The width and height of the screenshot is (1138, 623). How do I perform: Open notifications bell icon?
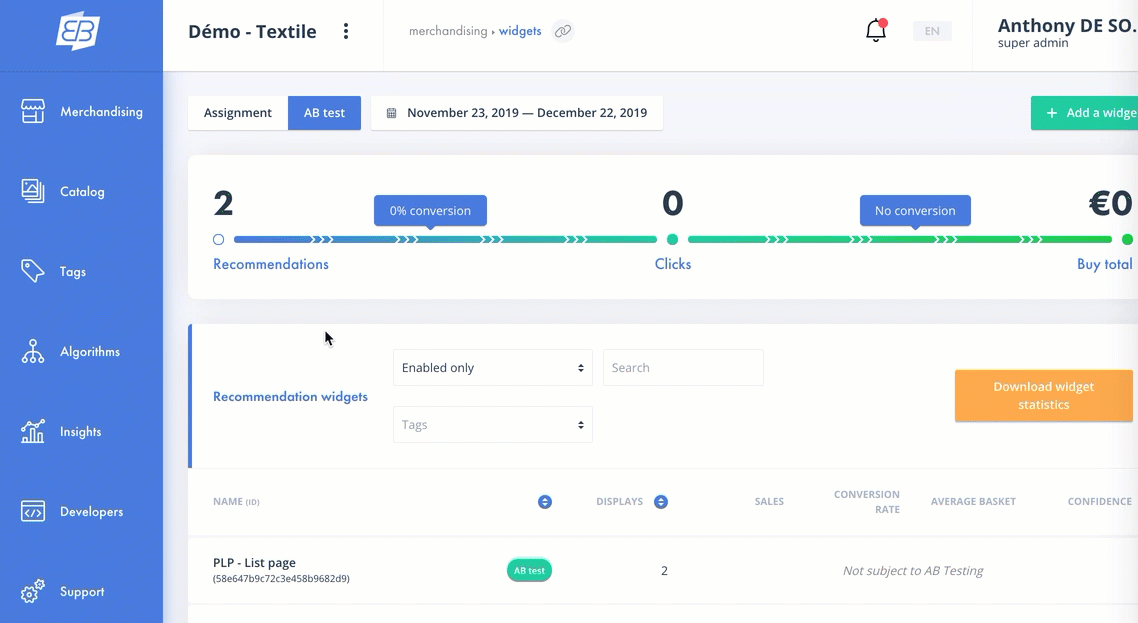pyautogui.click(x=876, y=30)
